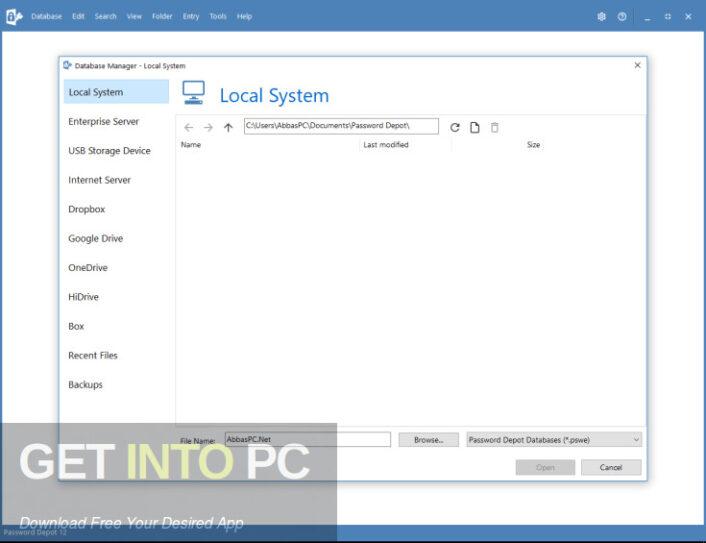Open the Tools menu
This screenshot has height=543, width=706.
click(218, 16)
